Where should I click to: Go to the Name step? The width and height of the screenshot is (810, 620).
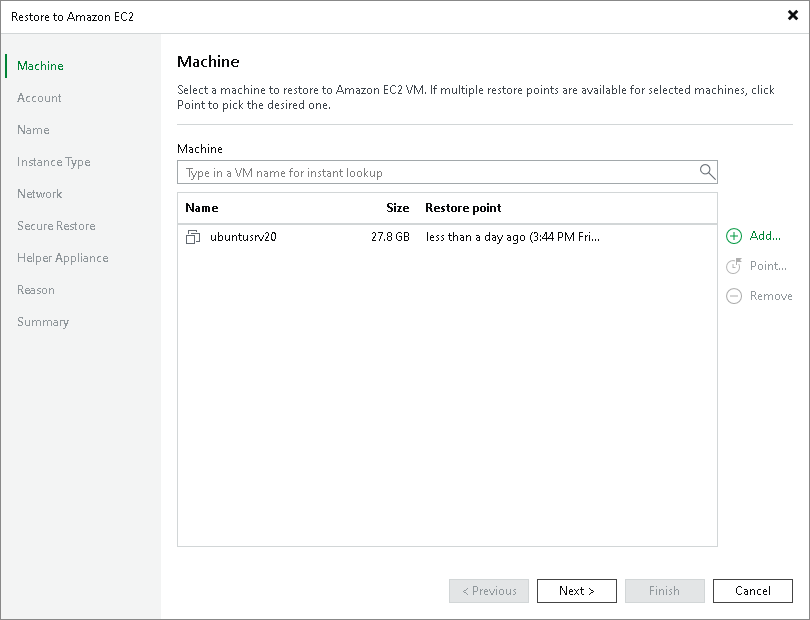[33, 130]
